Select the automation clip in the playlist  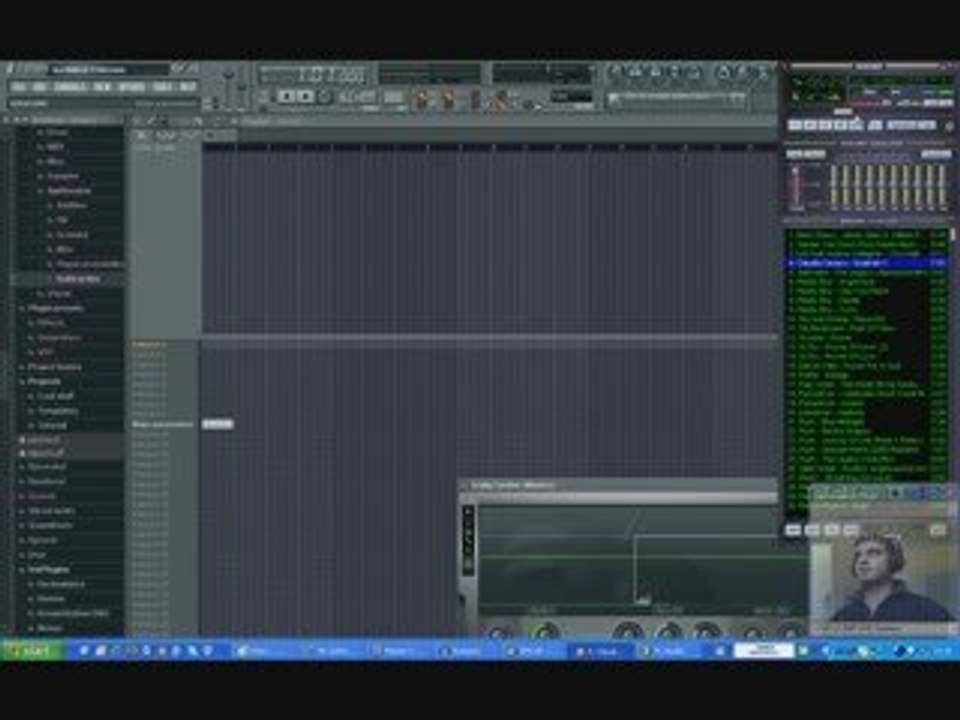coord(217,424)
